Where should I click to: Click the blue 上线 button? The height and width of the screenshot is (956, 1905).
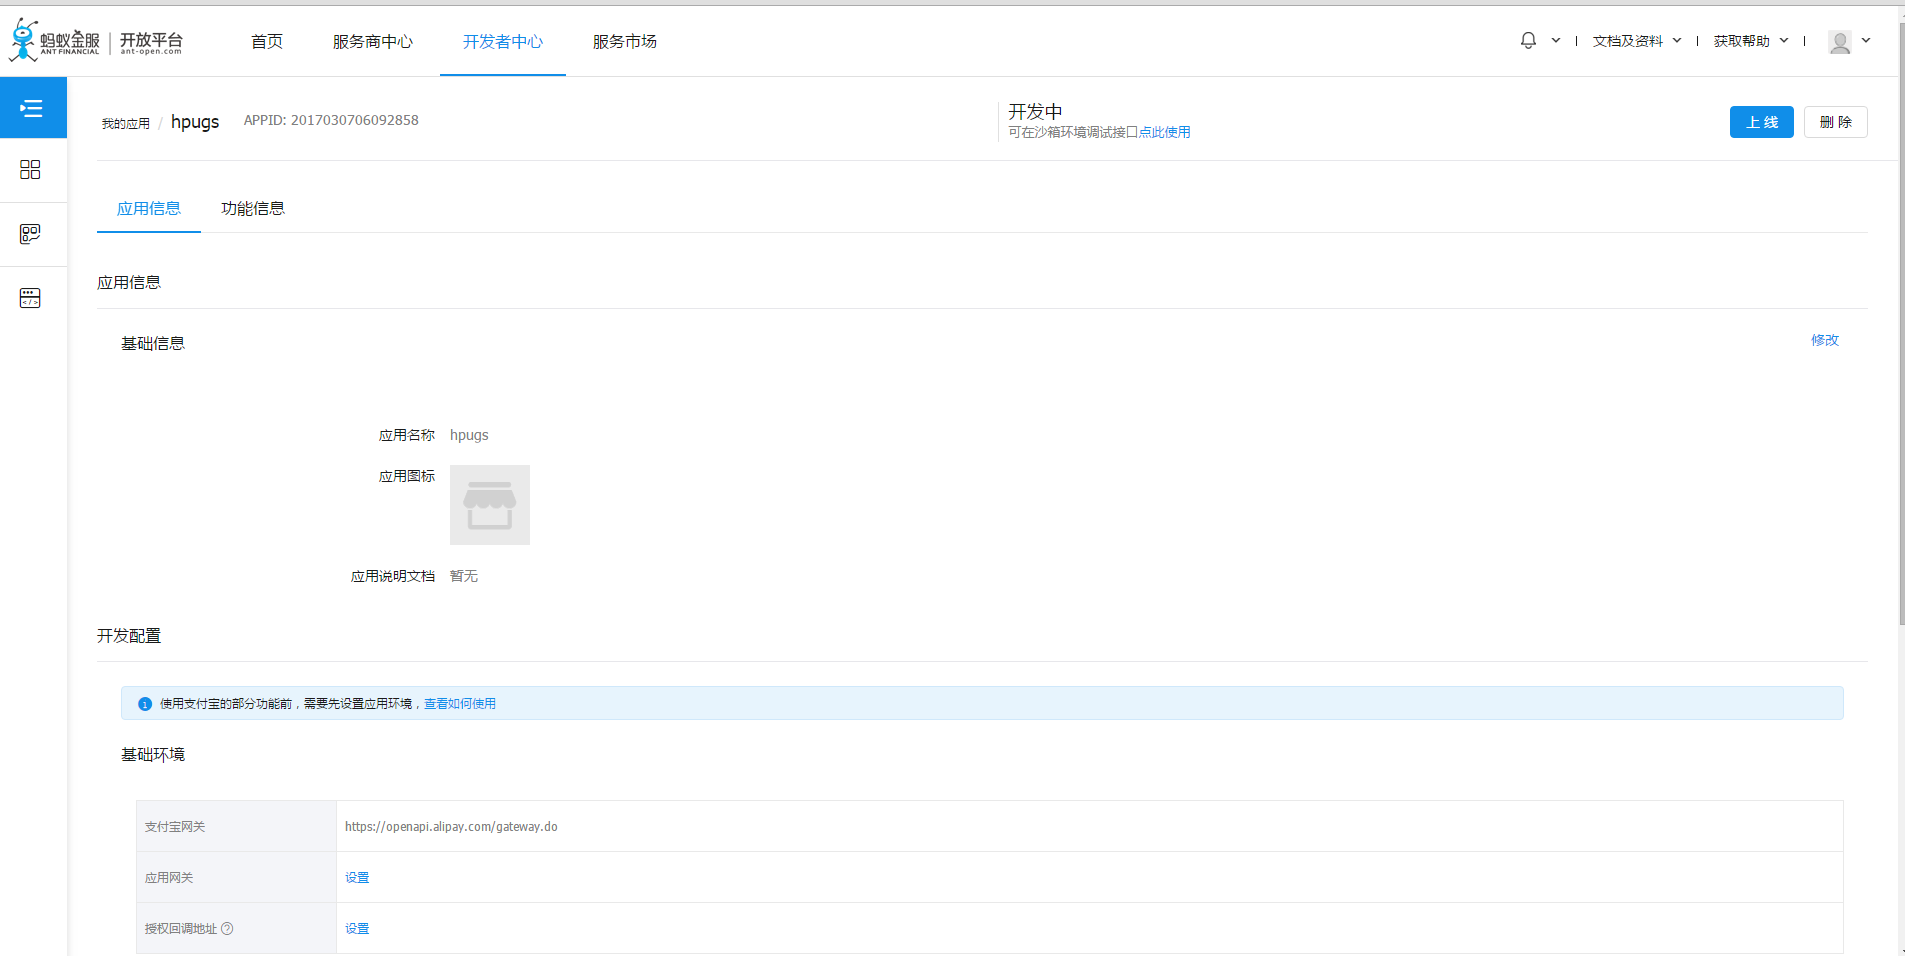pos(1761,122)
